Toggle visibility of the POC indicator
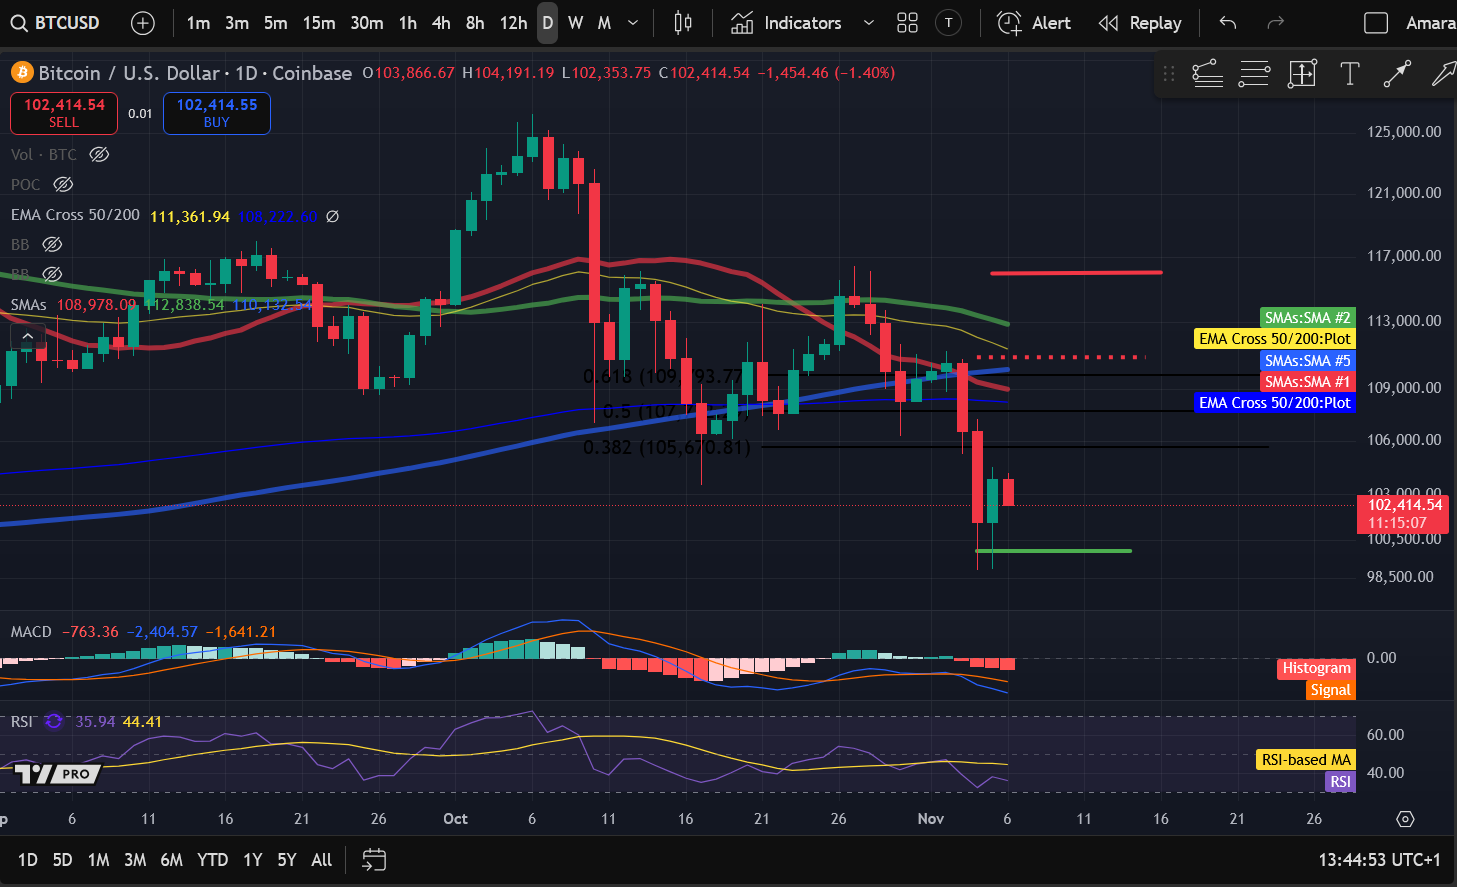Screen dimensions: 1457x887 tap(62, 184)
